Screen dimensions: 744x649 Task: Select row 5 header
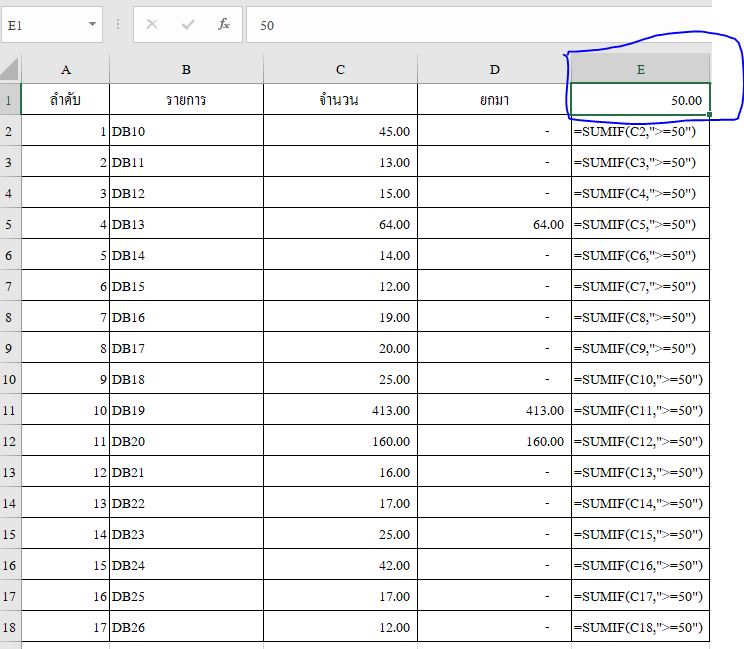[10, 224]
